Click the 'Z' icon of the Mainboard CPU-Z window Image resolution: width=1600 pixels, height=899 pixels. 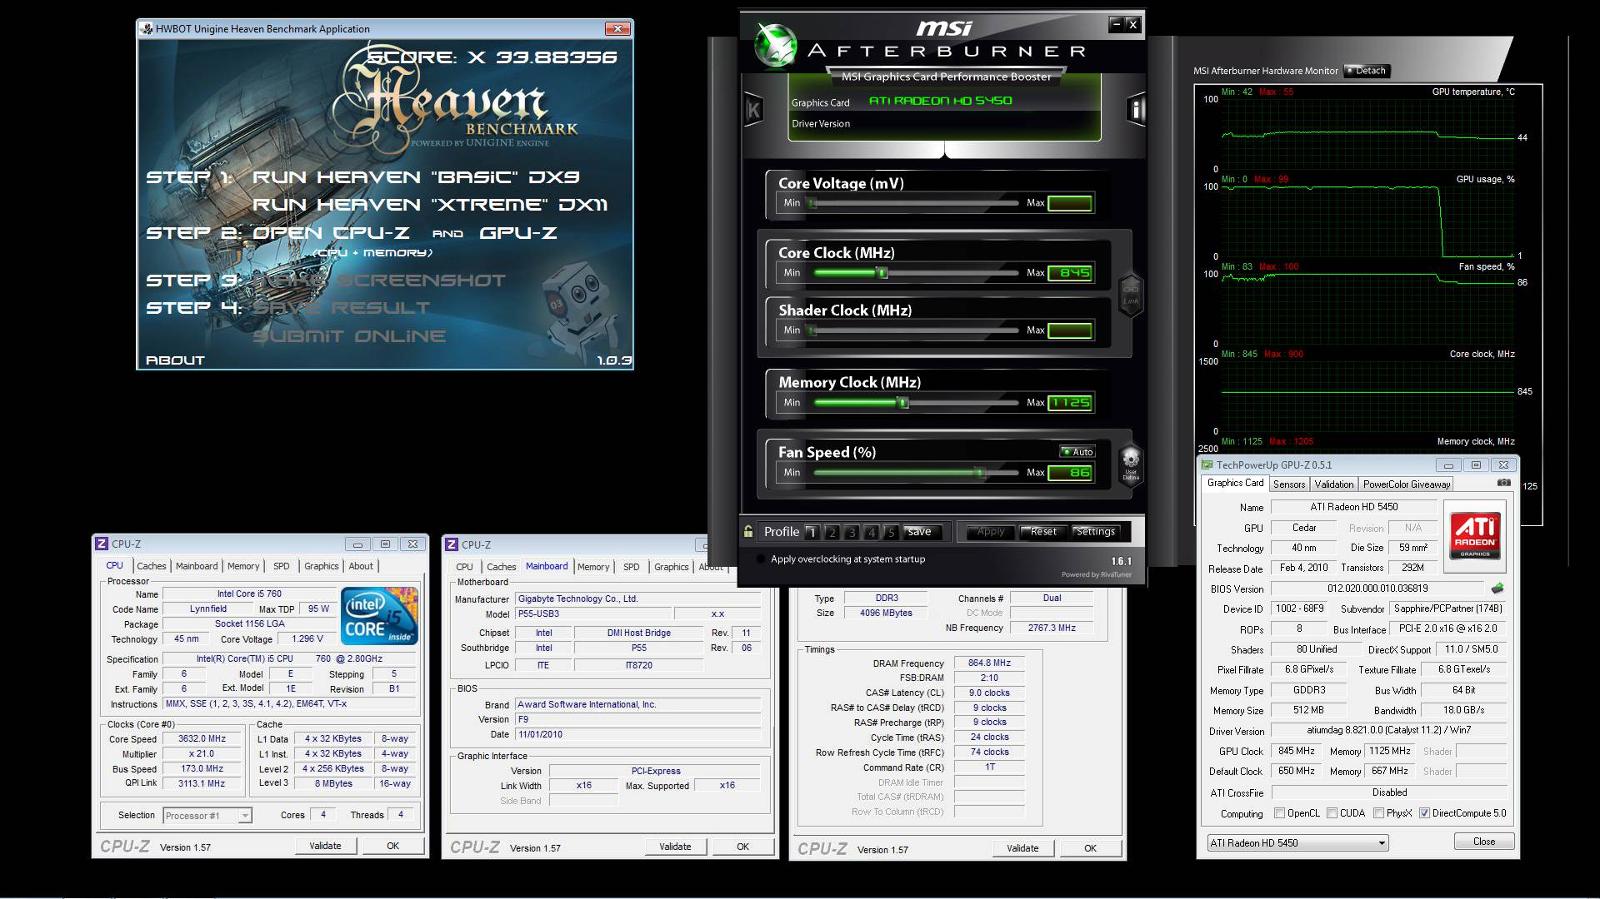(x=451, y=544)
